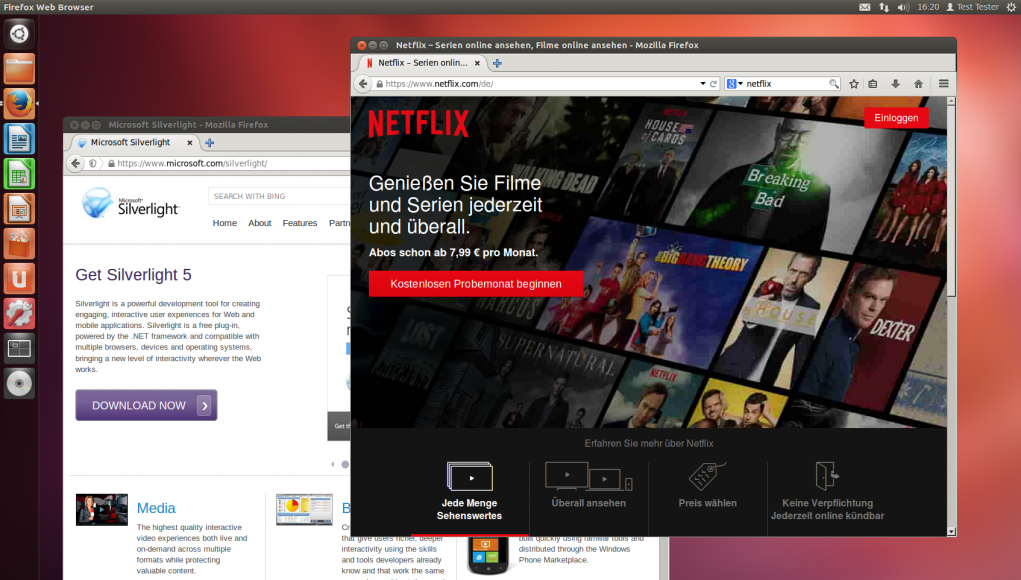1021x580 pixels.
Task: Open the downloads arrow icon
Action: coord(895,84)
